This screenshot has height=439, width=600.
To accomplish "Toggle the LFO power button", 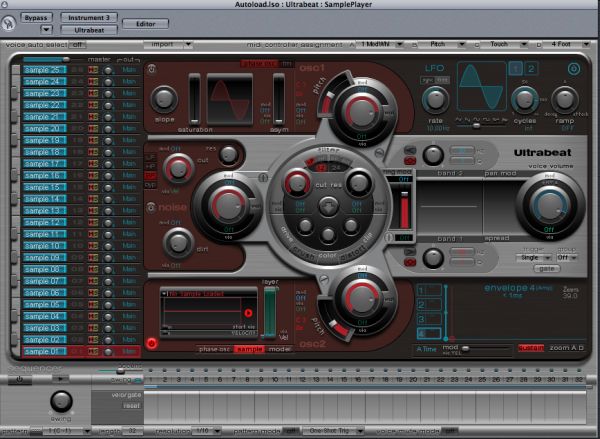I will pos(574,69).
